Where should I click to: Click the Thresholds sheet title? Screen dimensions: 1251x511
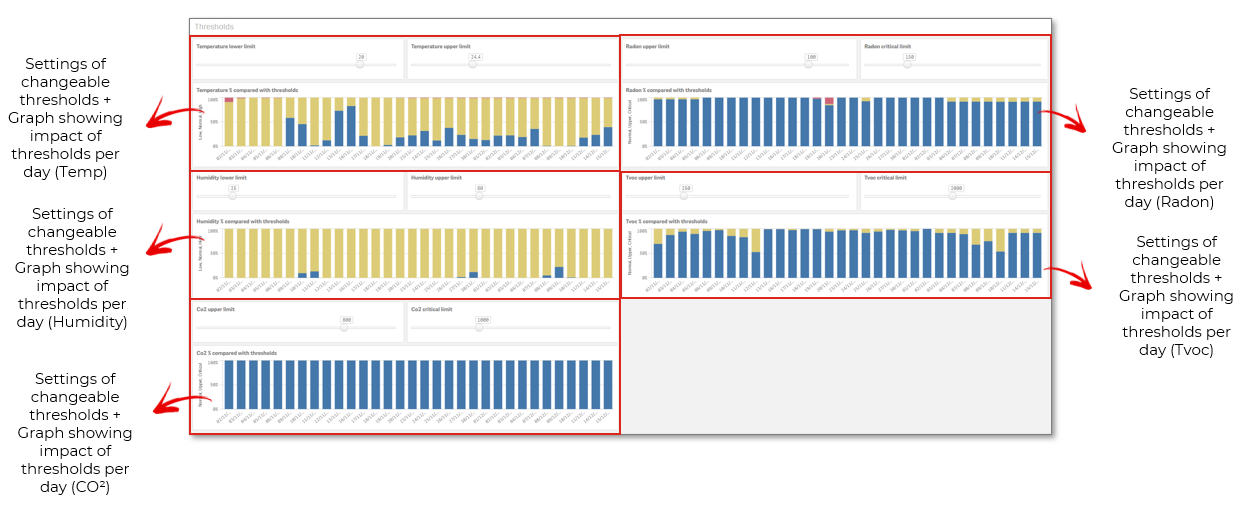(x=214, y=27)
